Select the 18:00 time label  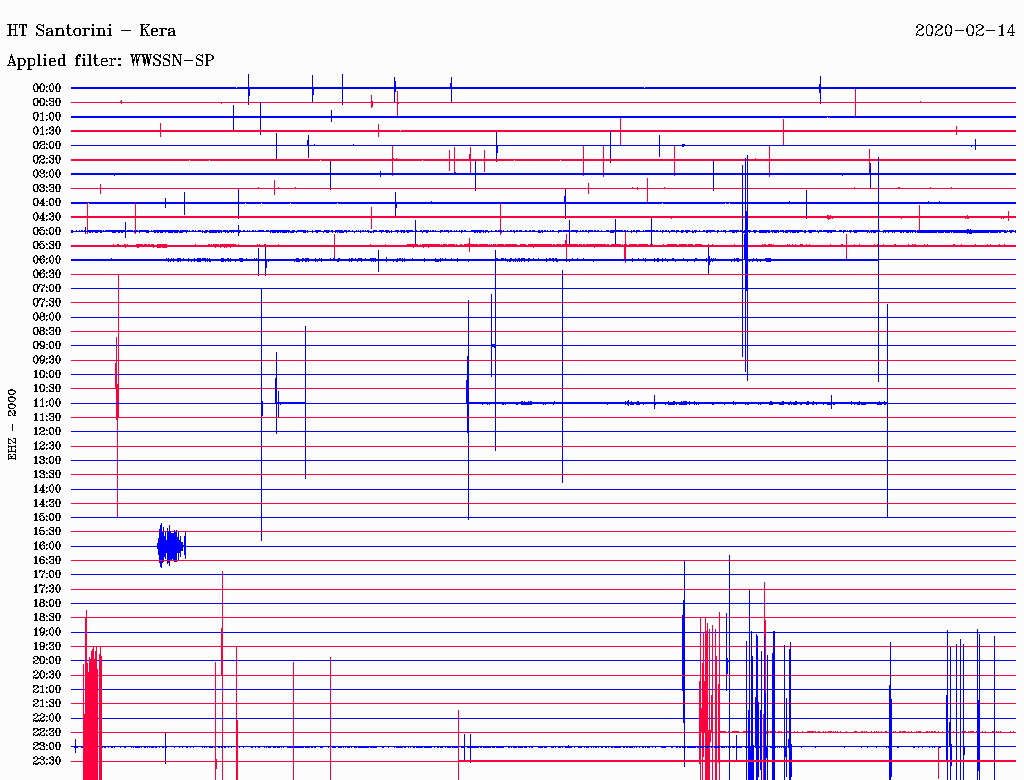[47, 603]
